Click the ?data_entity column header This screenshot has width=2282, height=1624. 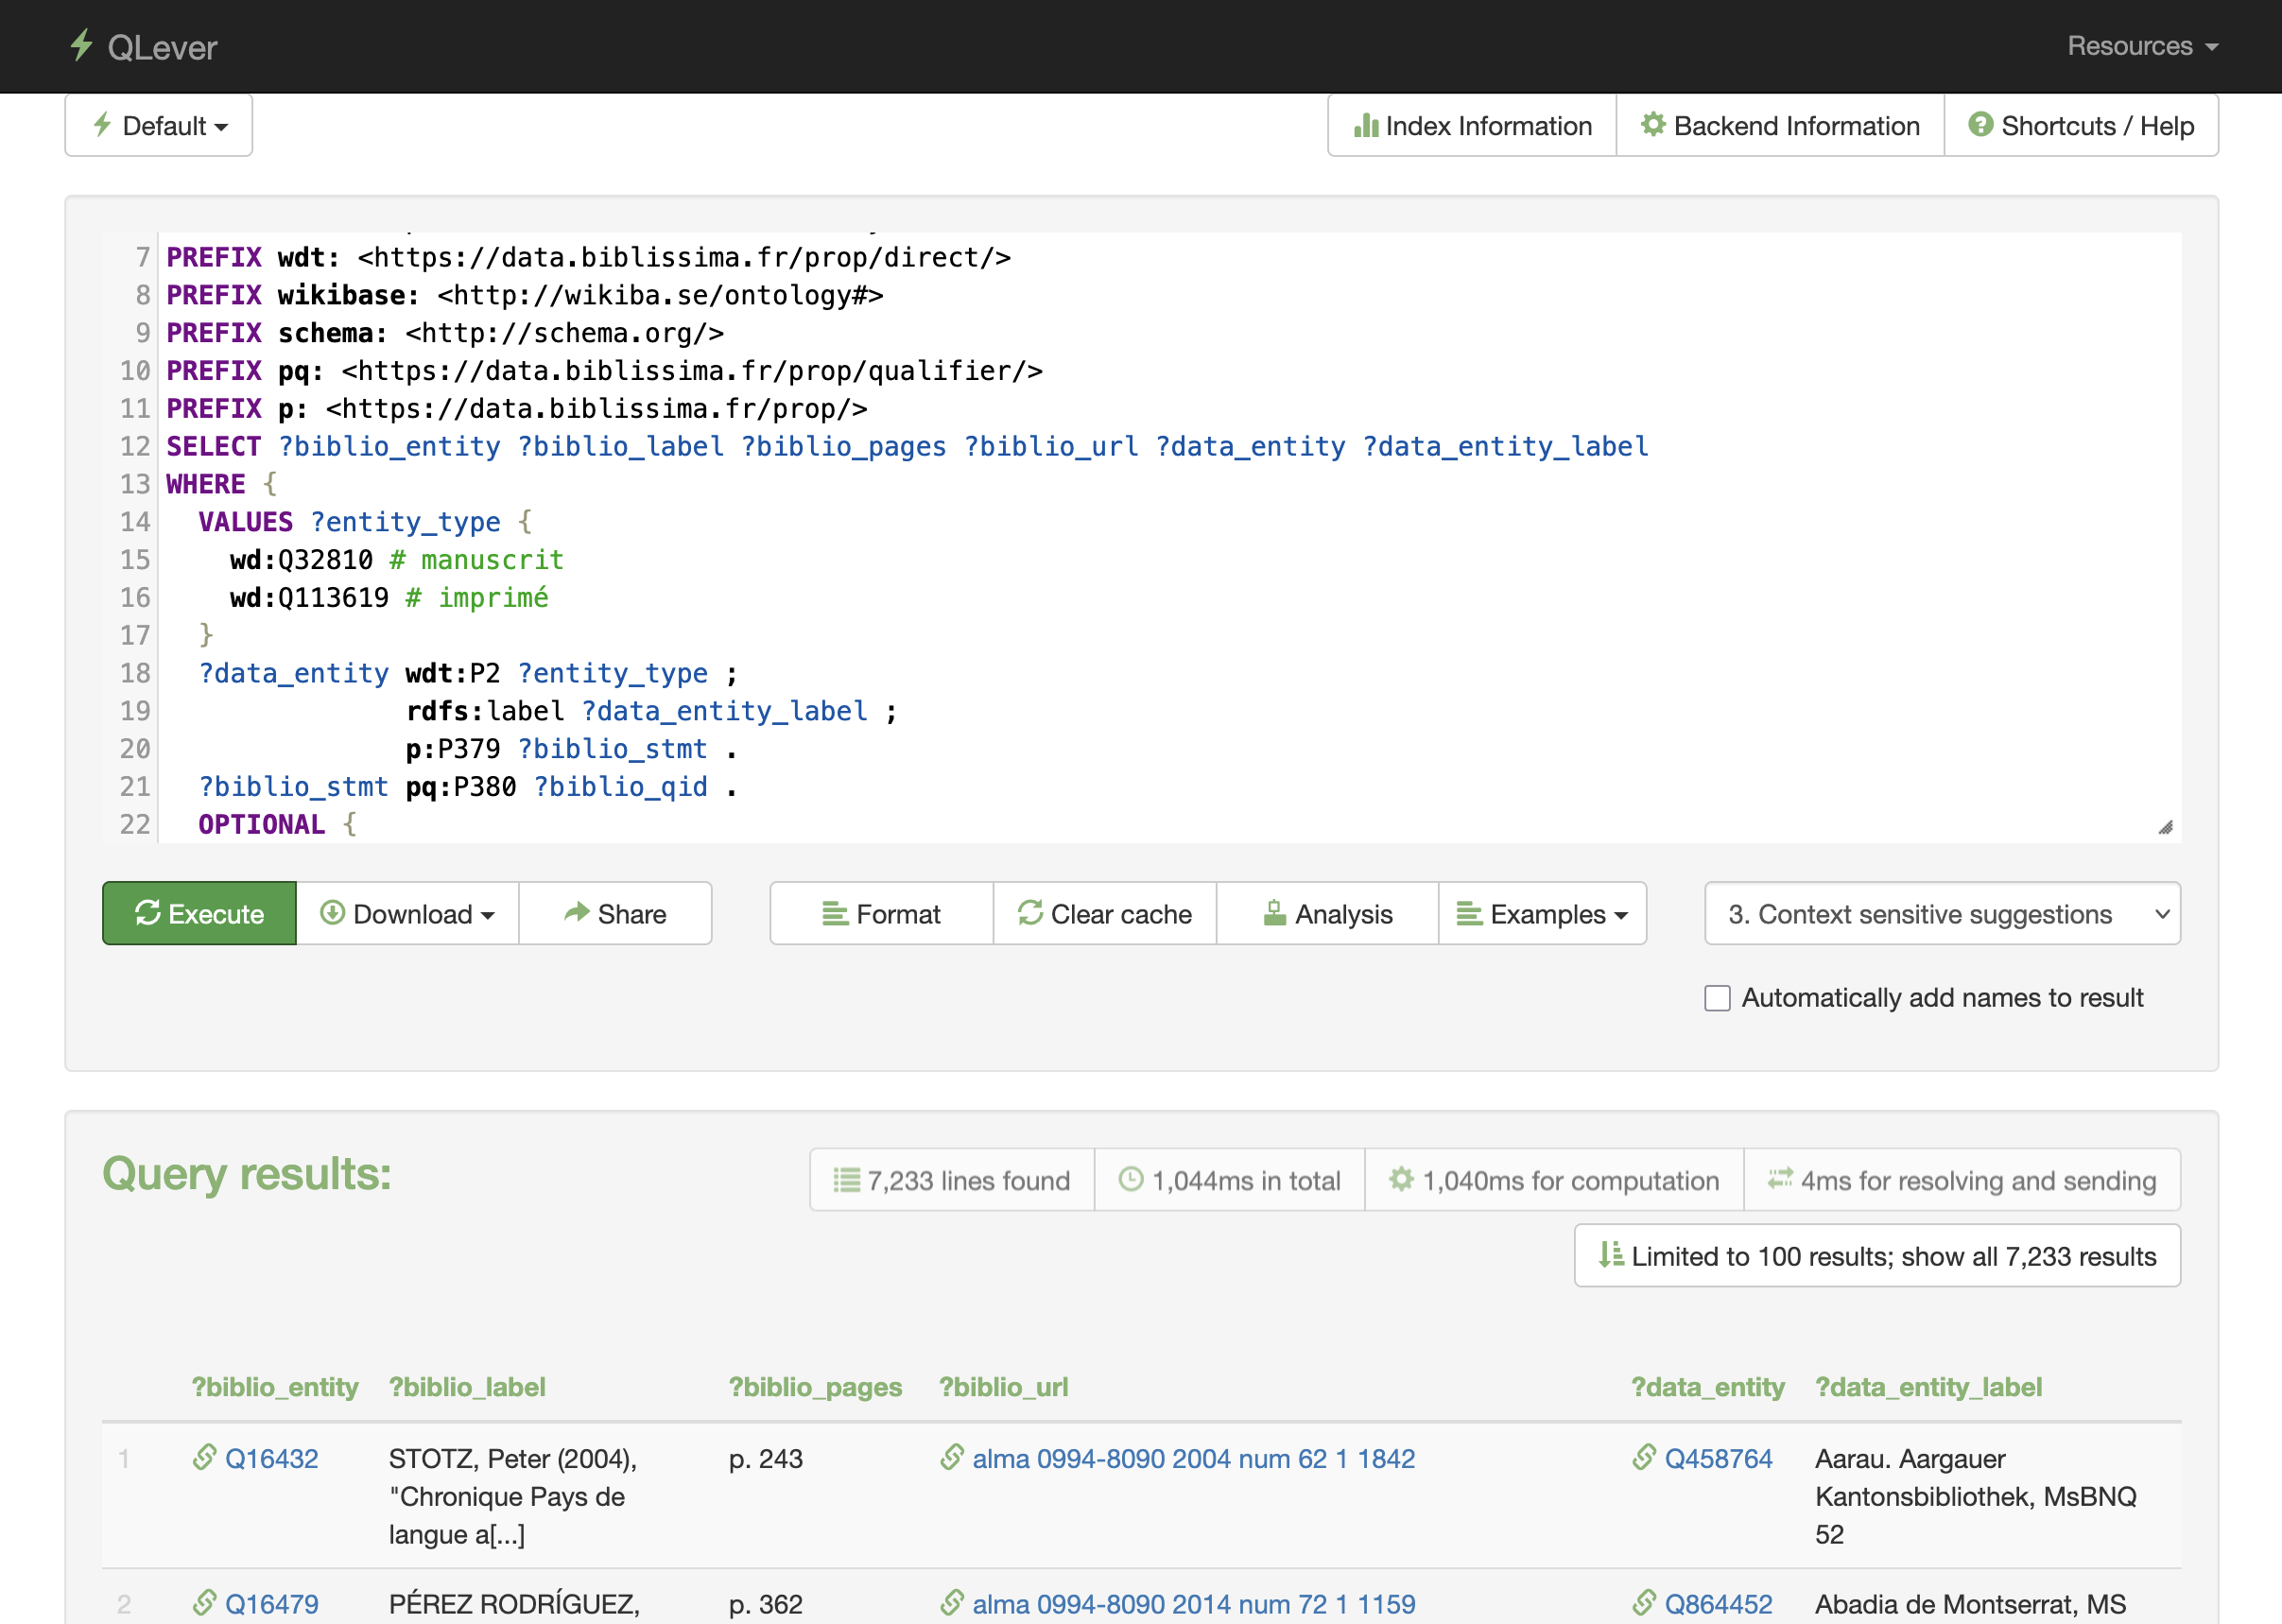(x=1707, y=1386)
